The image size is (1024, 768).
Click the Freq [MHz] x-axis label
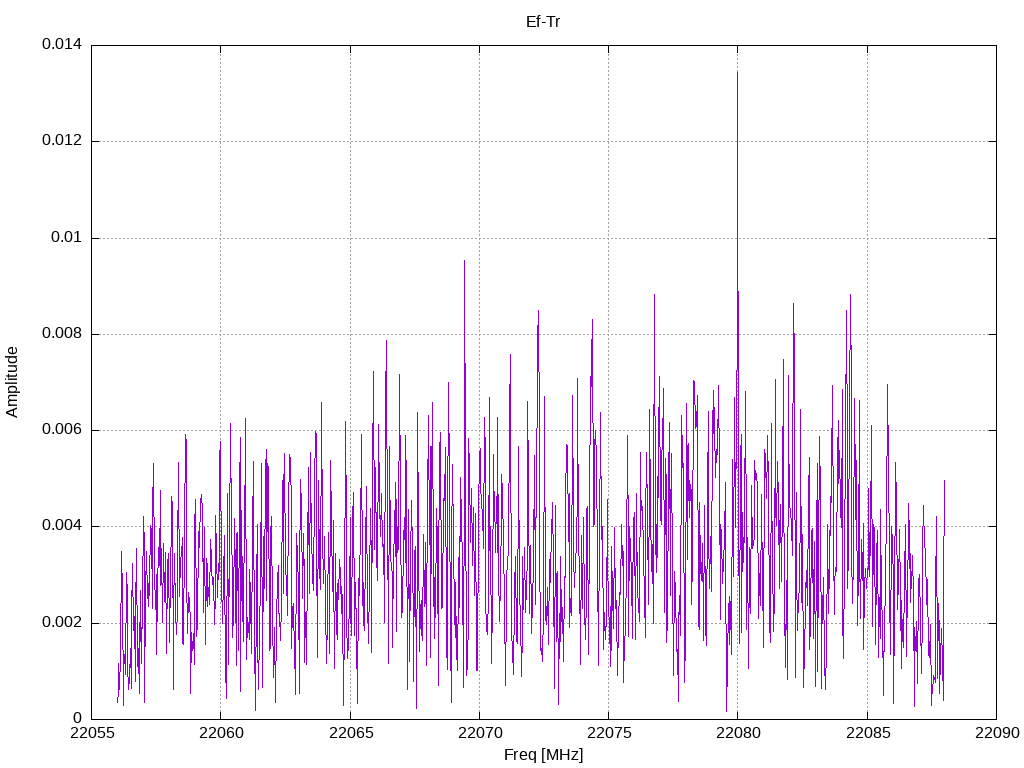tap(543, 755)
